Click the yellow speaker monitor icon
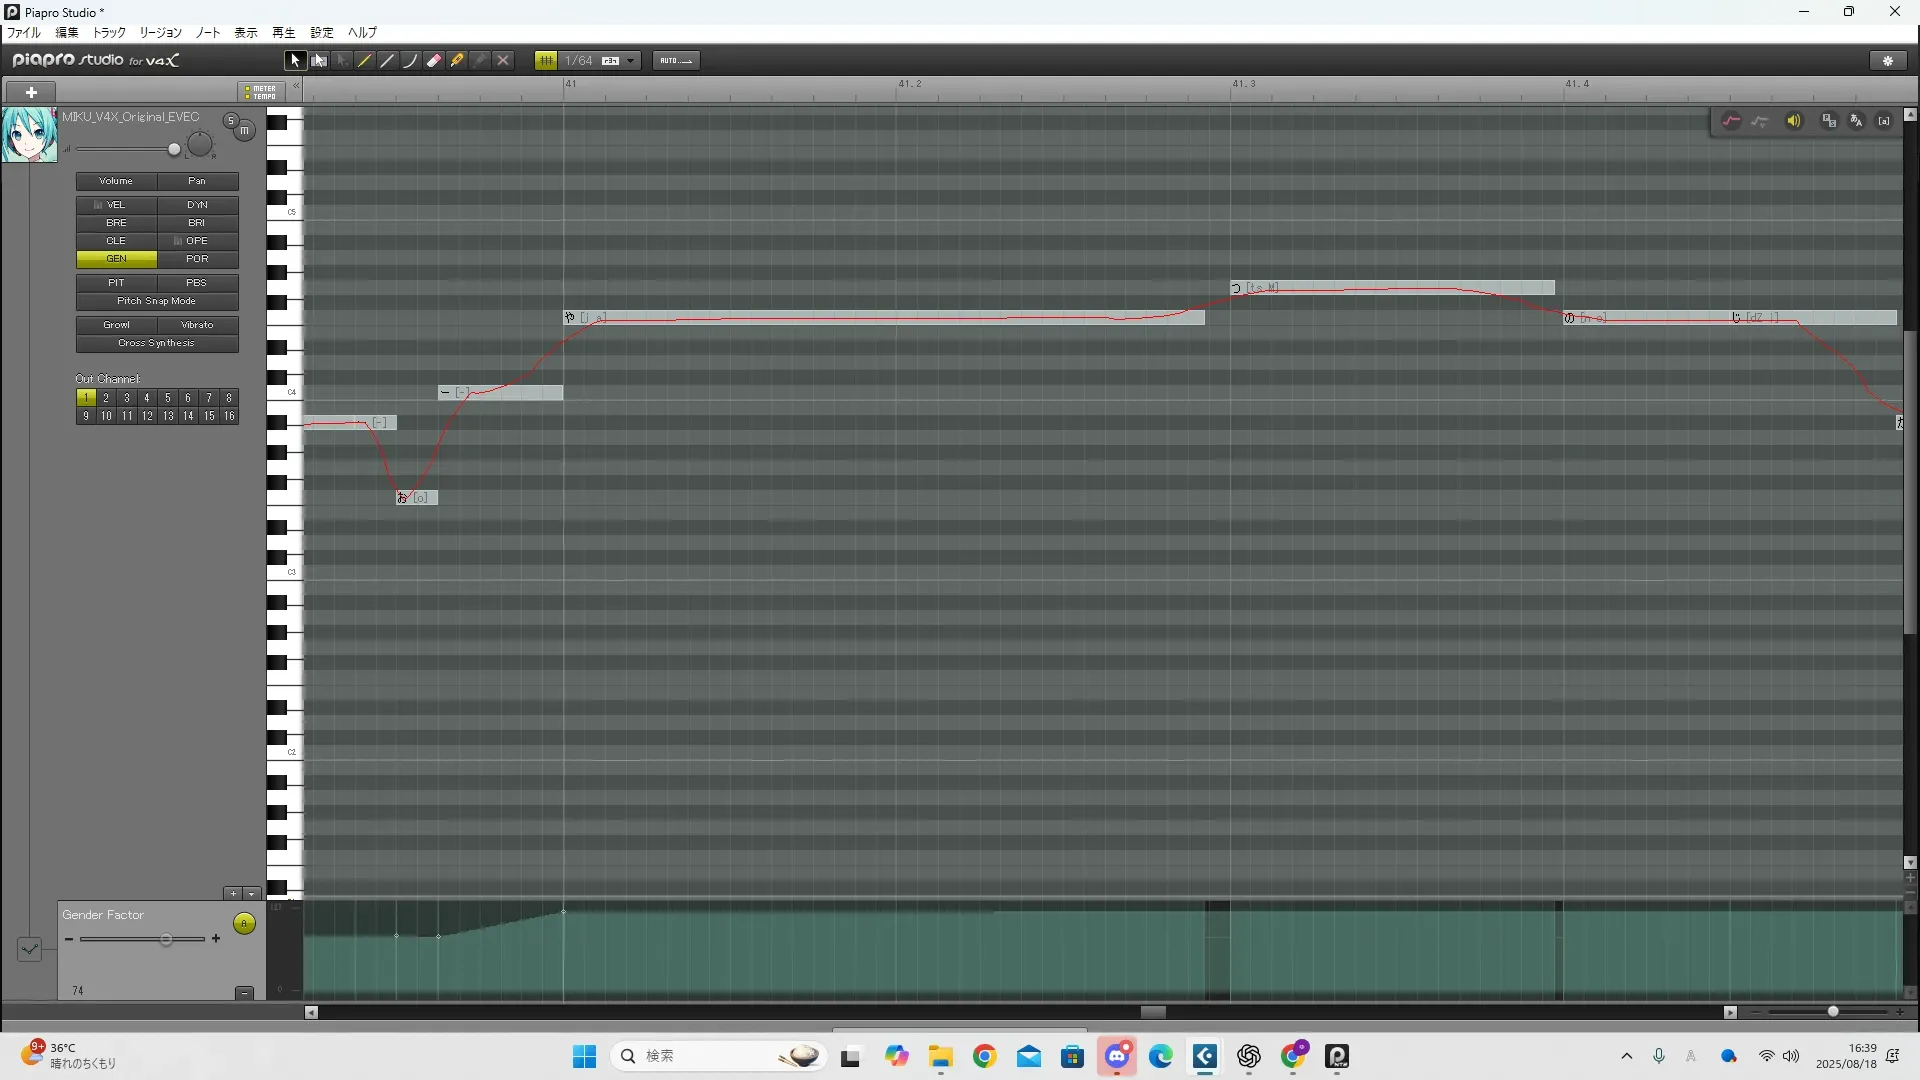 [1794, 121]
